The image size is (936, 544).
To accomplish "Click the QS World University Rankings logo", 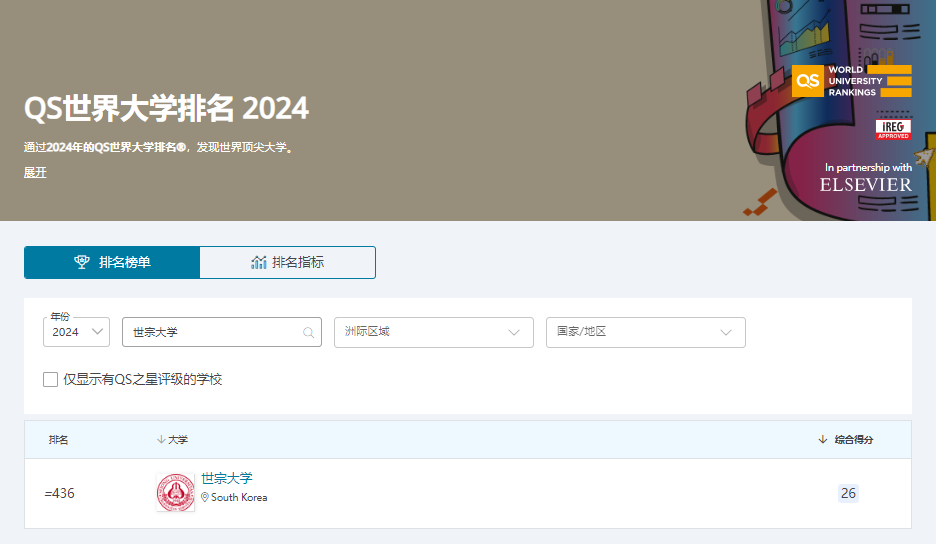I will (852, 81).
